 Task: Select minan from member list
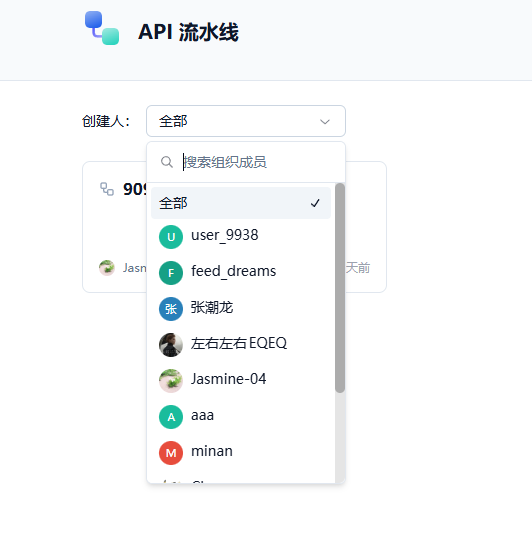241,452
